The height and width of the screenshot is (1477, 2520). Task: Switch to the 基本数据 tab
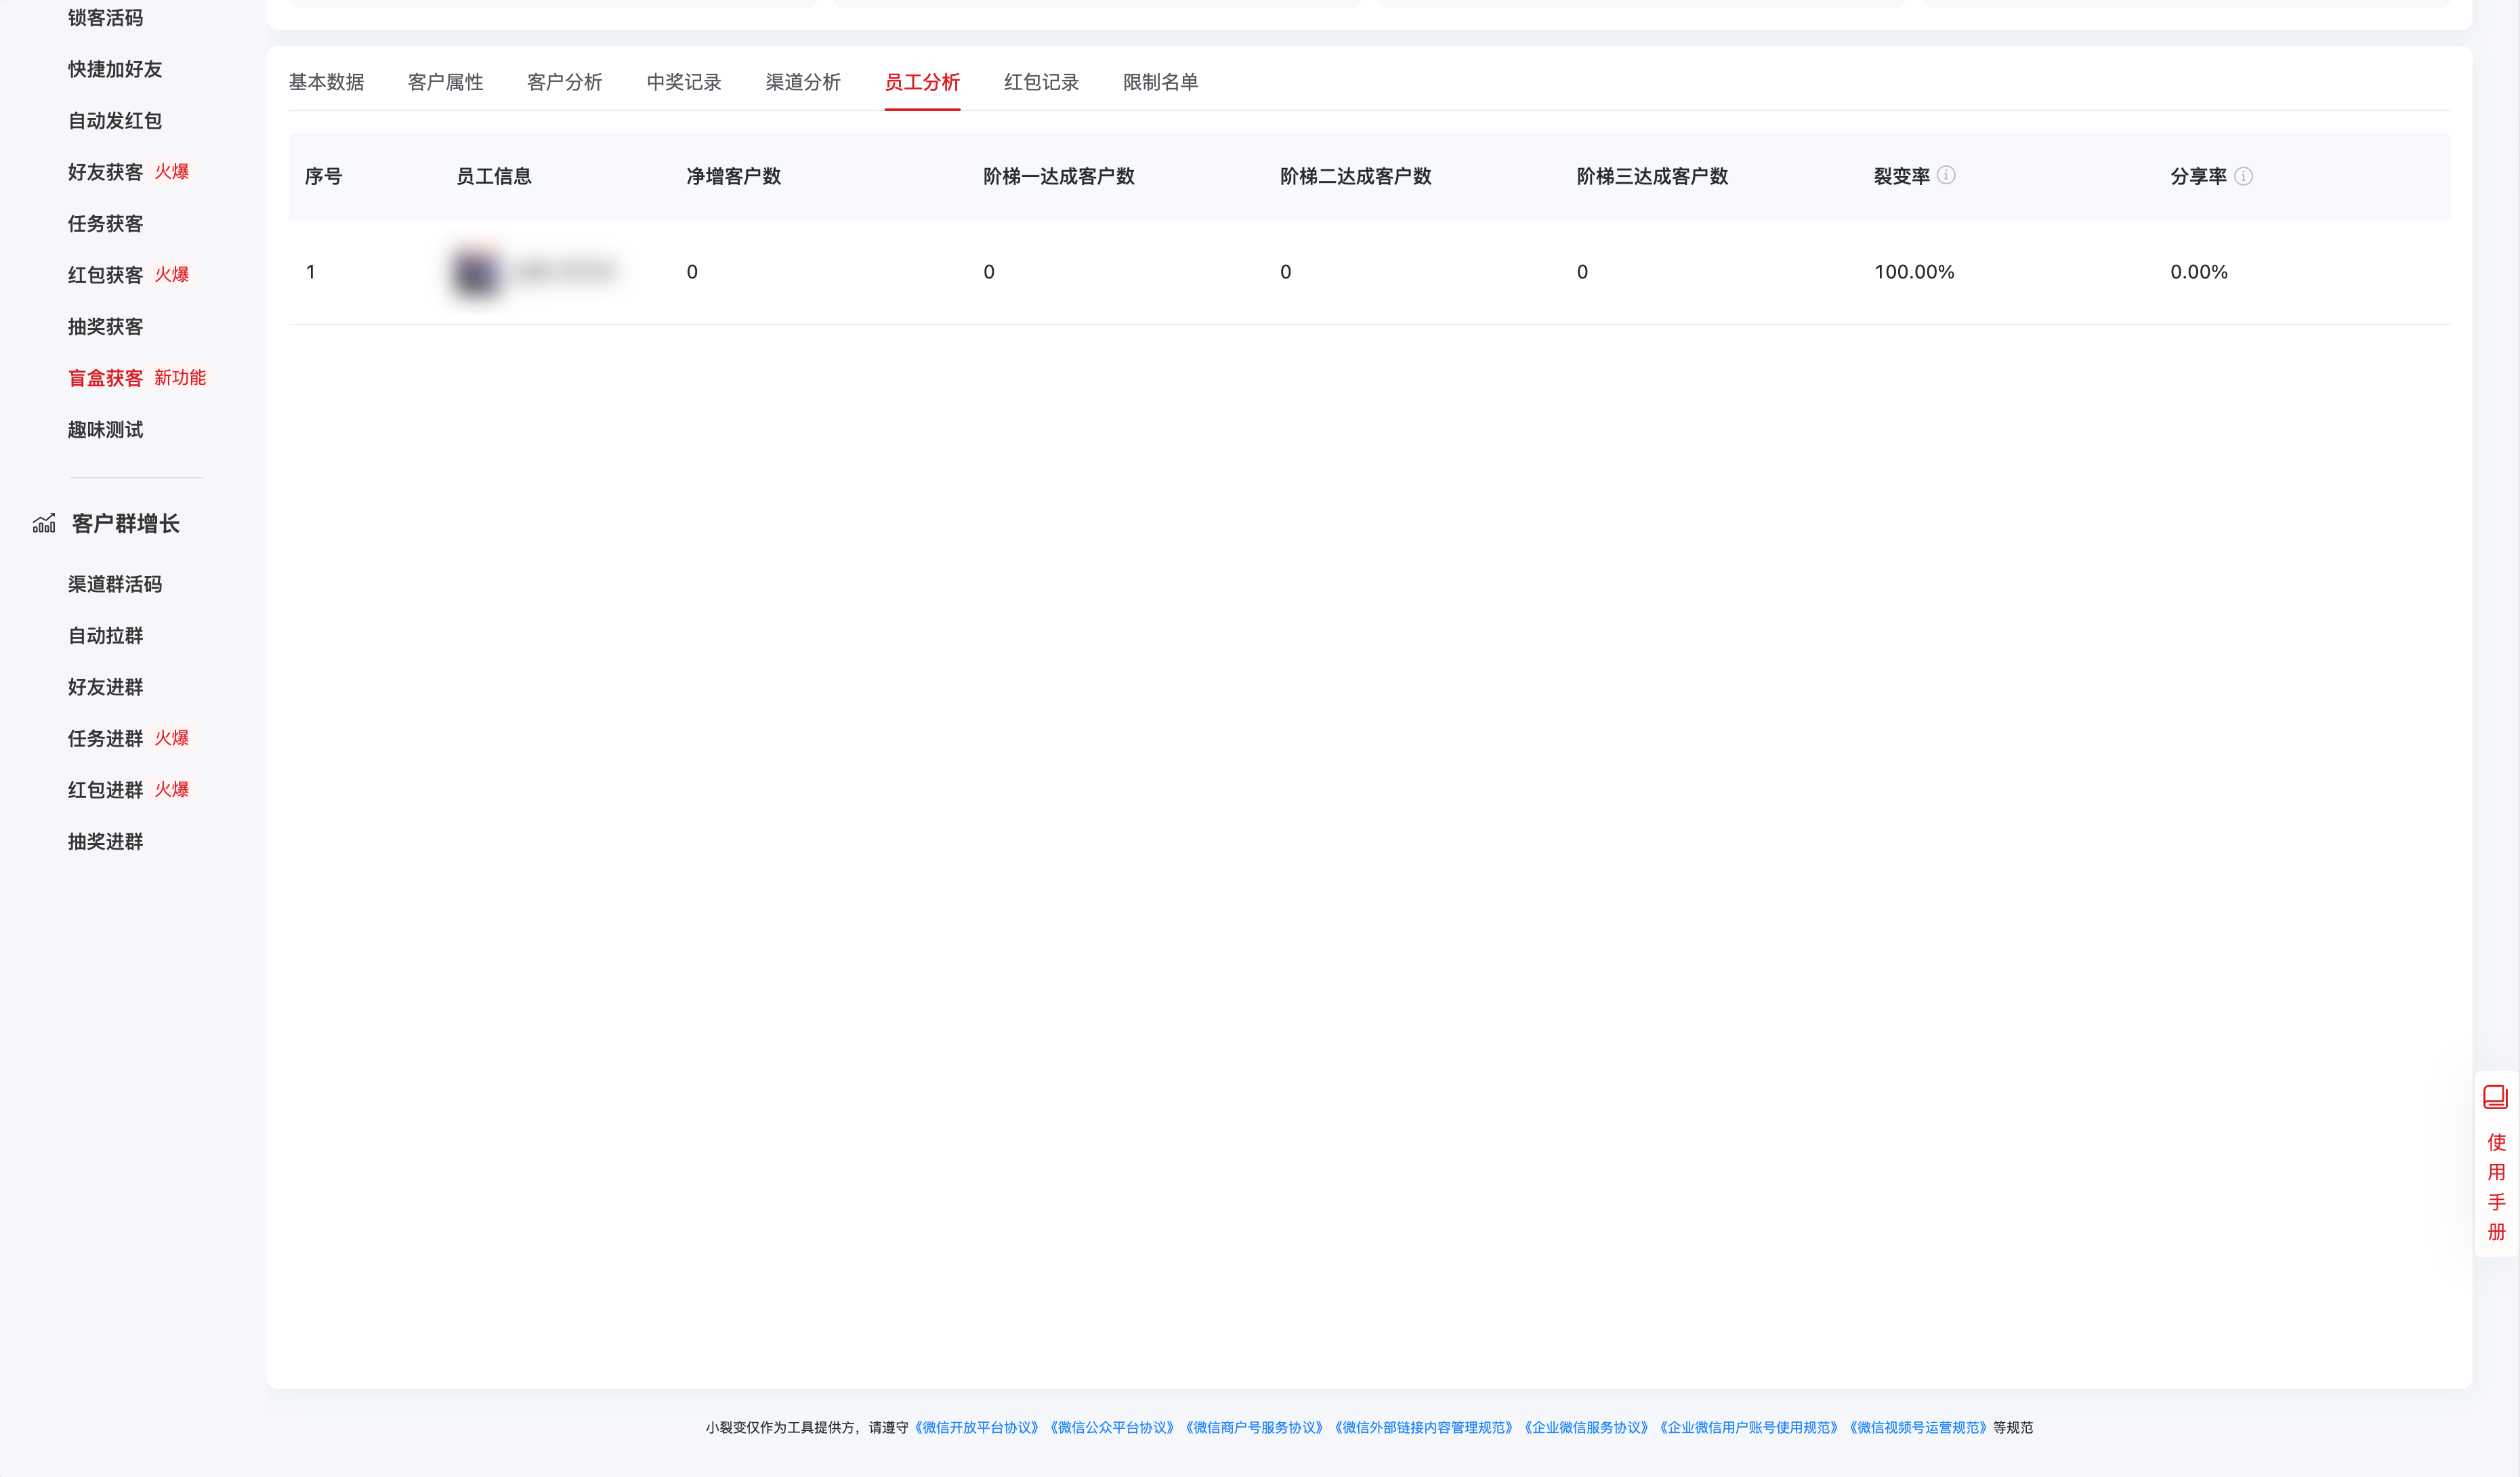click(x=327, y=82)
